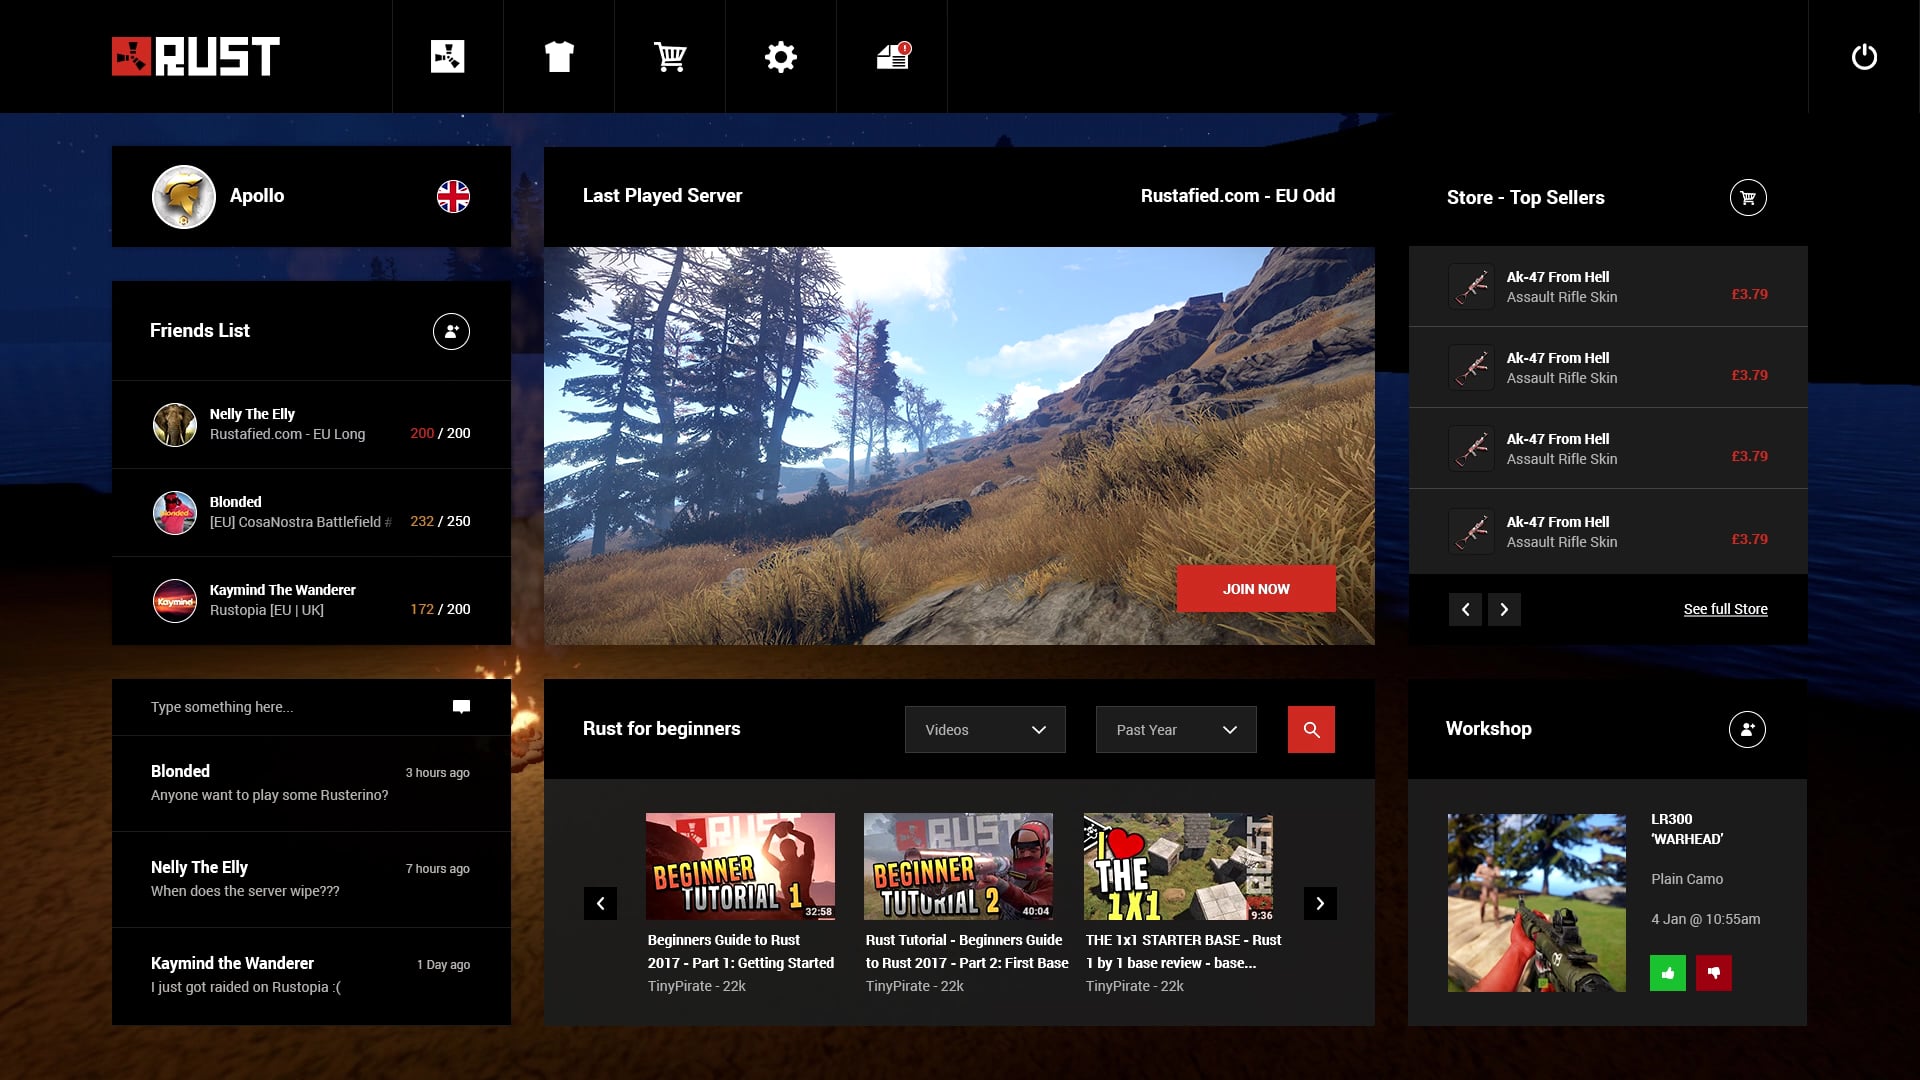This screenshot has width=1920, height=1080.
Task: Open the See full Store link
Action: [x=1725, y=609]
